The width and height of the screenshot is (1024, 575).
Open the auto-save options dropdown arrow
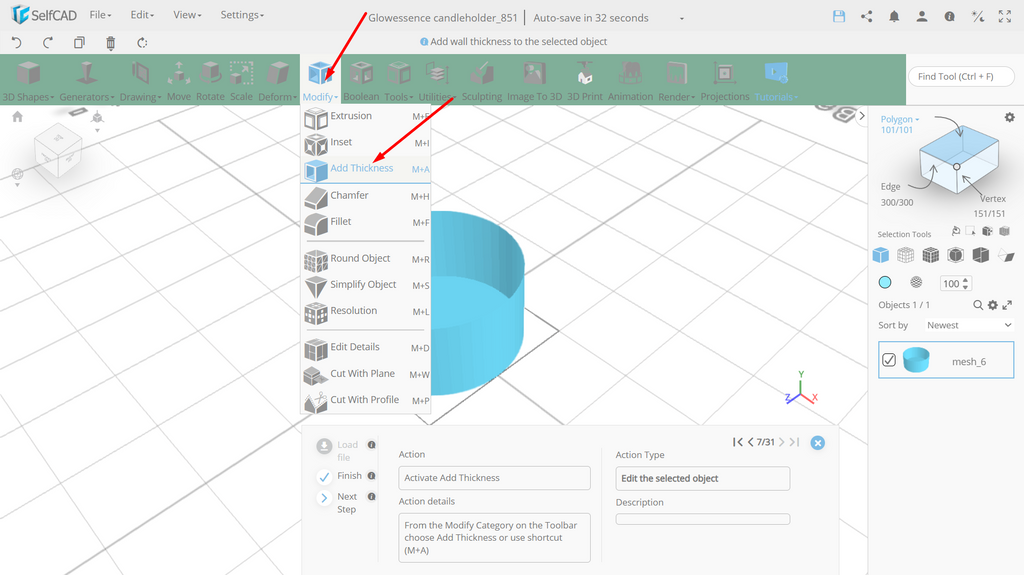(682, 19)
